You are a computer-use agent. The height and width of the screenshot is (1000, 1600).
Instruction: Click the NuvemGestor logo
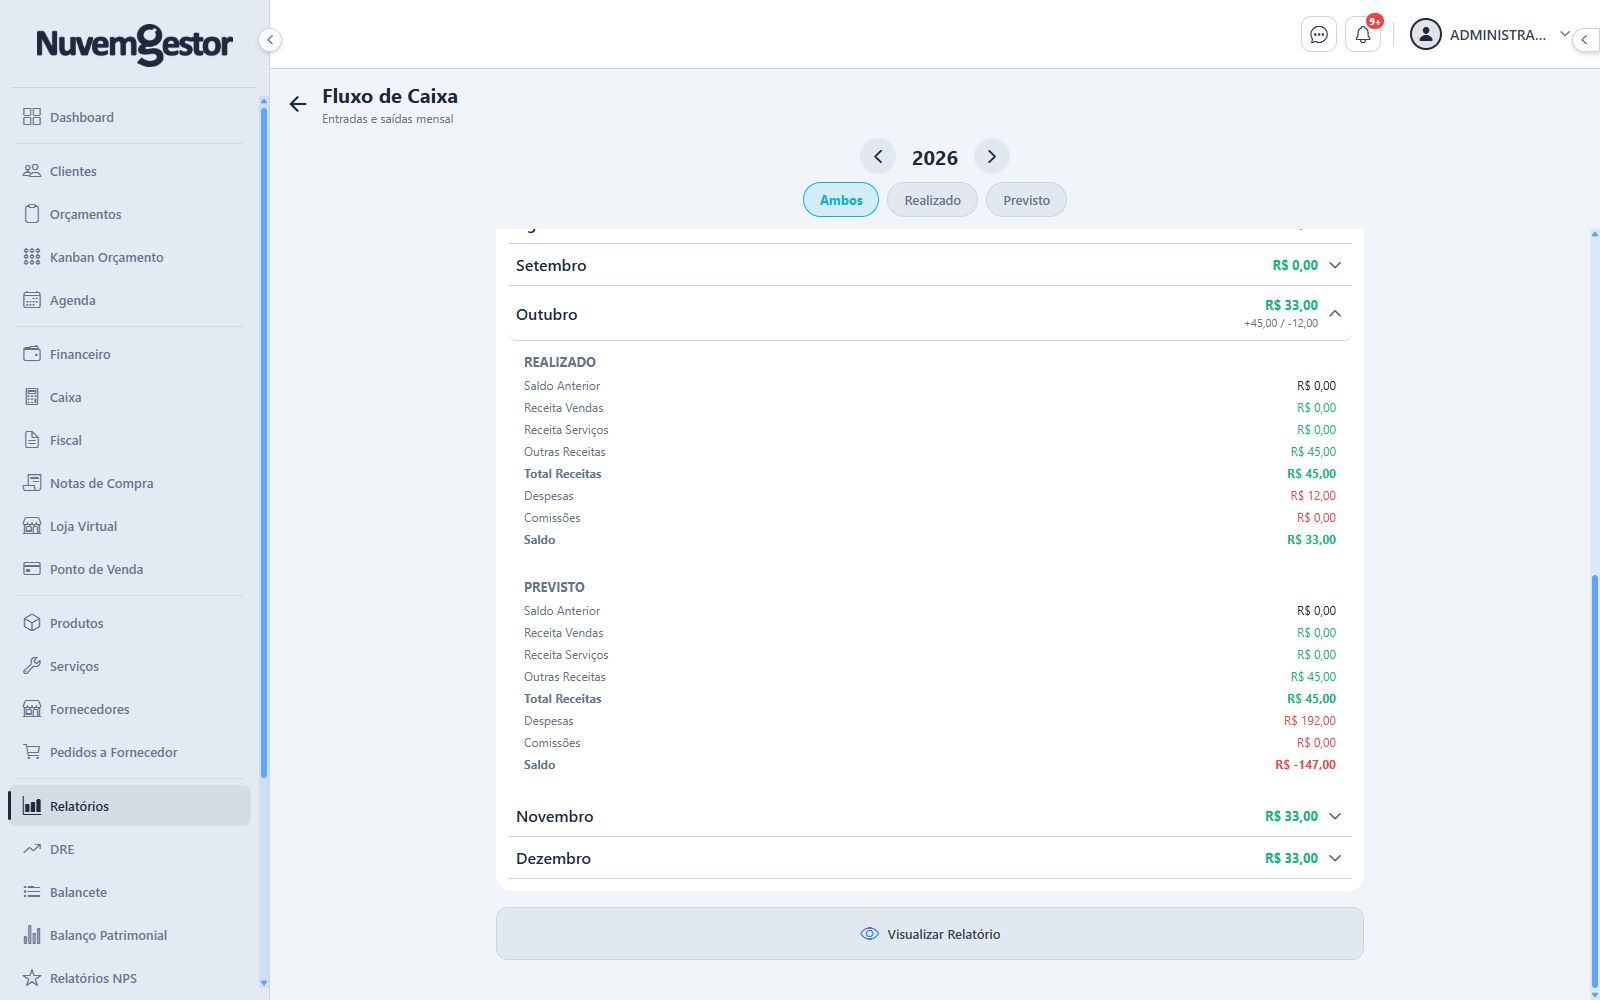point(135,44)
